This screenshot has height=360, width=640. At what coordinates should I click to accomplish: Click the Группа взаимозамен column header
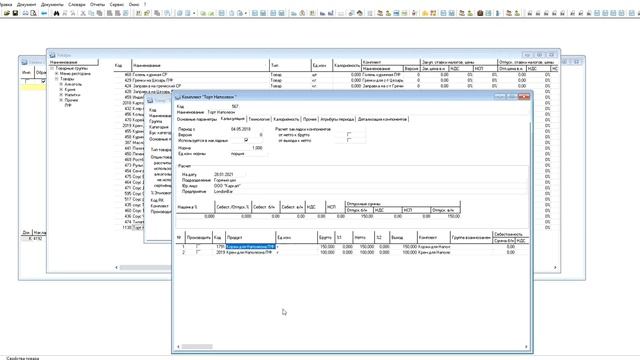click(471, 237)
